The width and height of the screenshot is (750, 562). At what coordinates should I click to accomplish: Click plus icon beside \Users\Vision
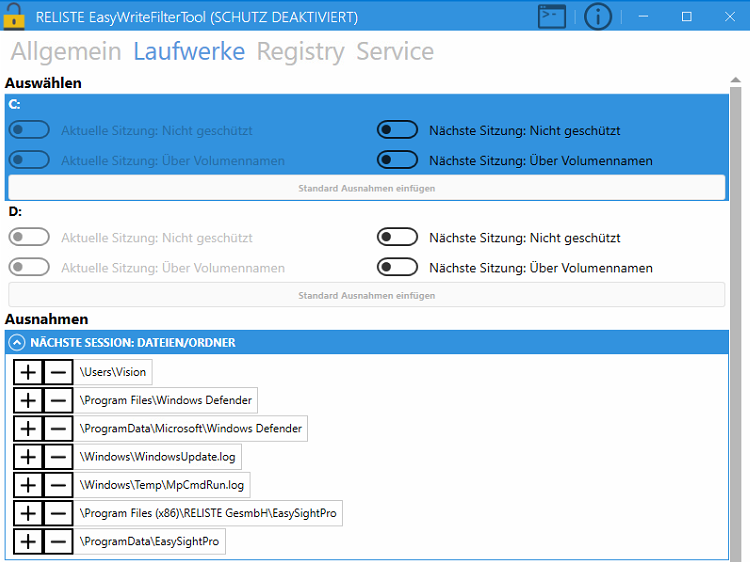pyautogui.click(x=29, y=372)
